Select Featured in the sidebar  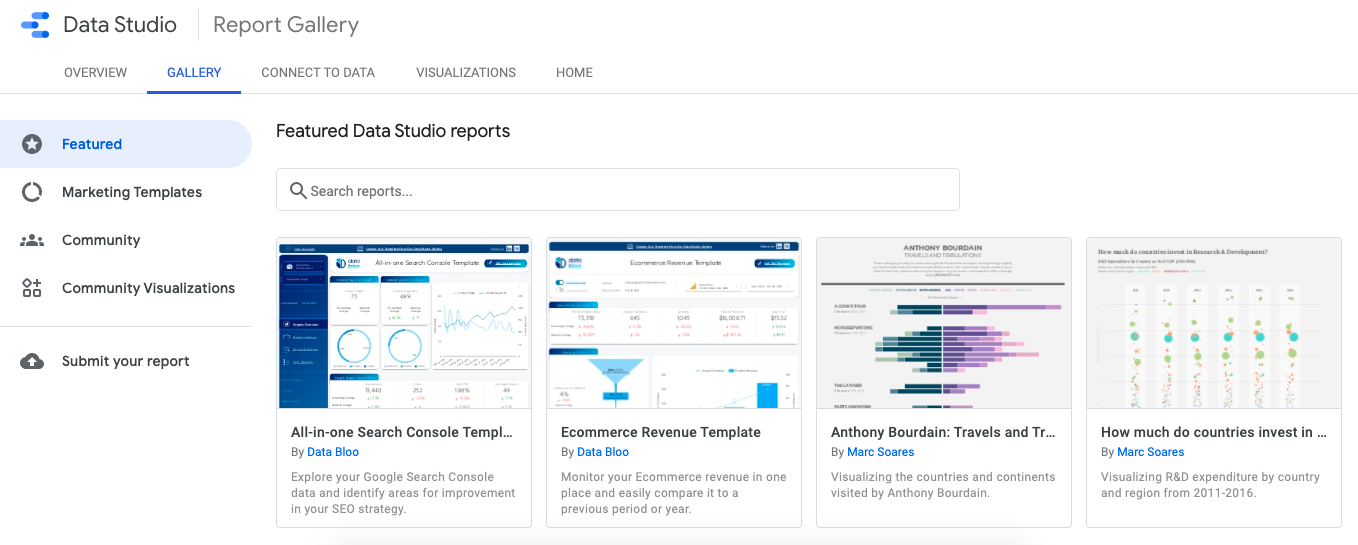tap(126, 144)
